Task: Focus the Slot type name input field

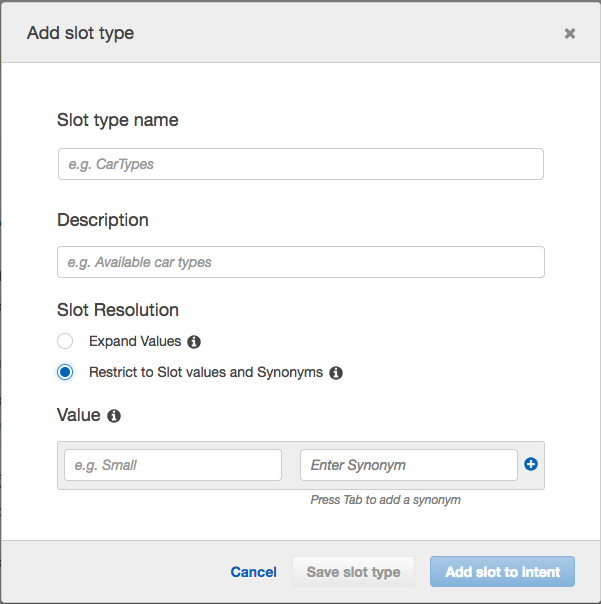Action: pos(300,164)
